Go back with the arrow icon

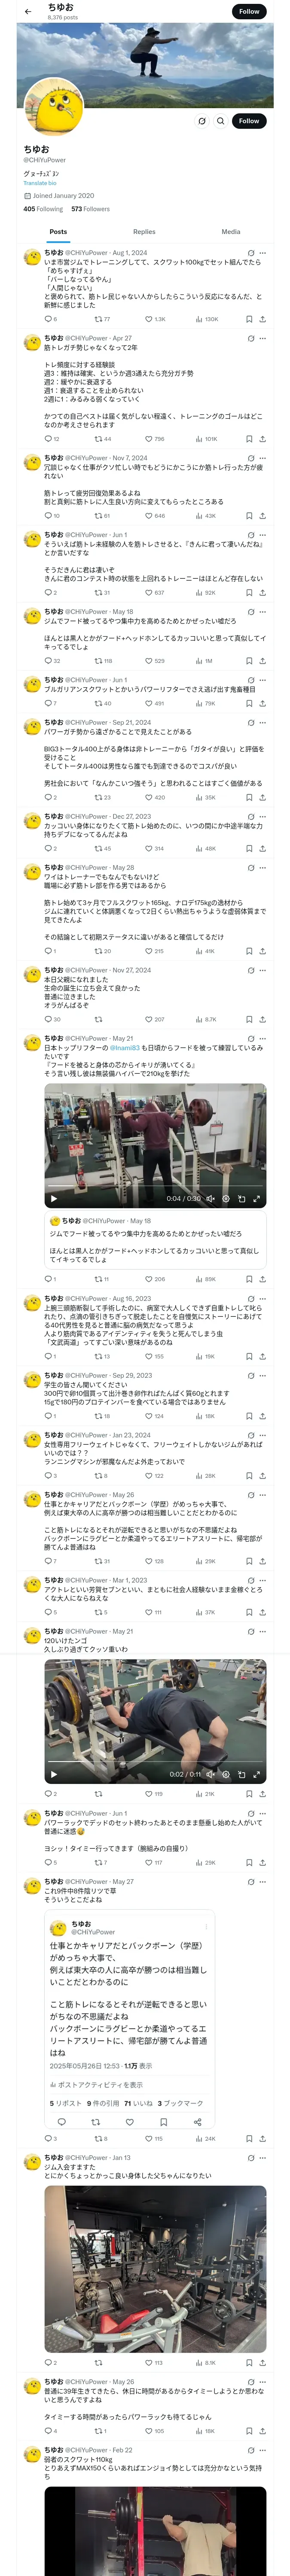tap(28, 11)
